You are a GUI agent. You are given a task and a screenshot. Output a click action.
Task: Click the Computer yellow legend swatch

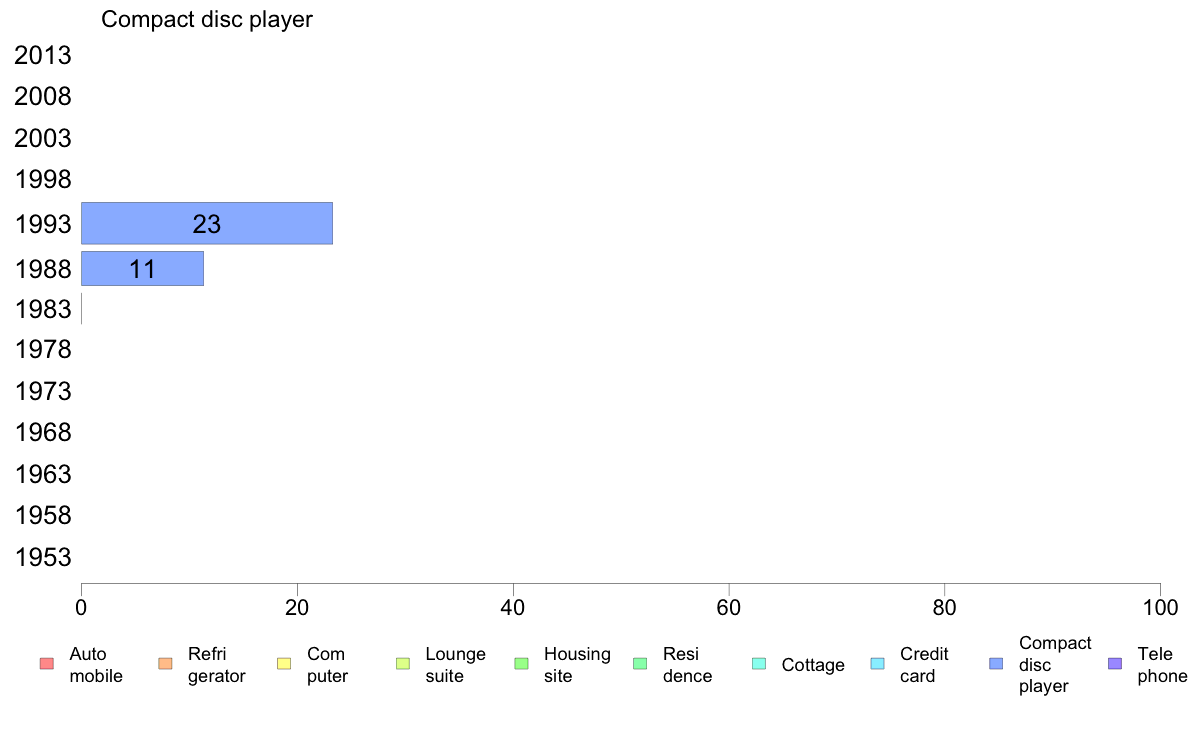pyautogui.click(x=284, y=664)
